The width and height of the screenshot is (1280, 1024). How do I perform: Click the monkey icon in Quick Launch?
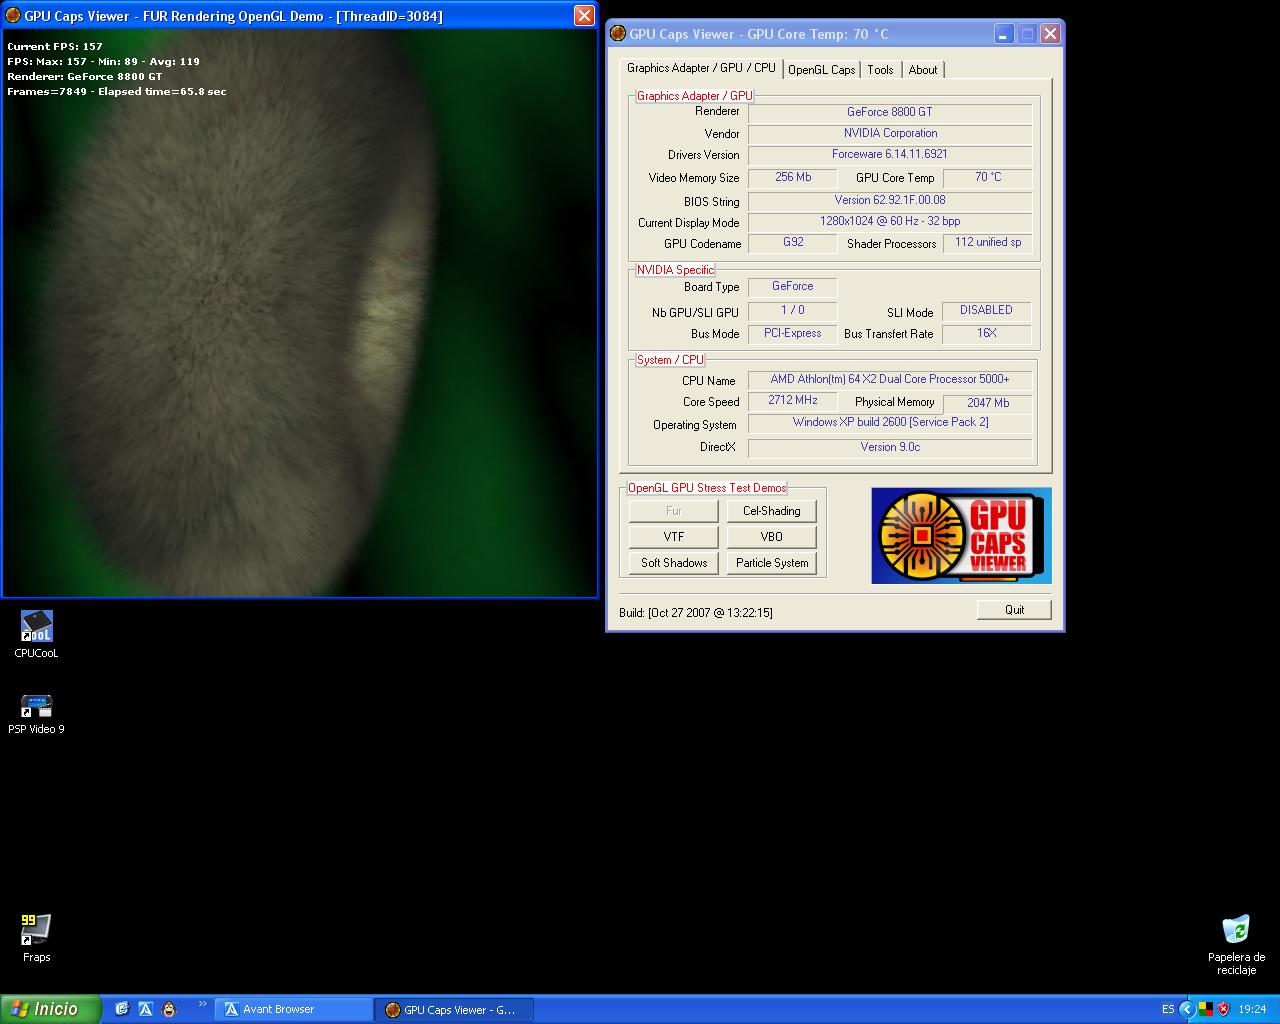[x=169, y=1009]
